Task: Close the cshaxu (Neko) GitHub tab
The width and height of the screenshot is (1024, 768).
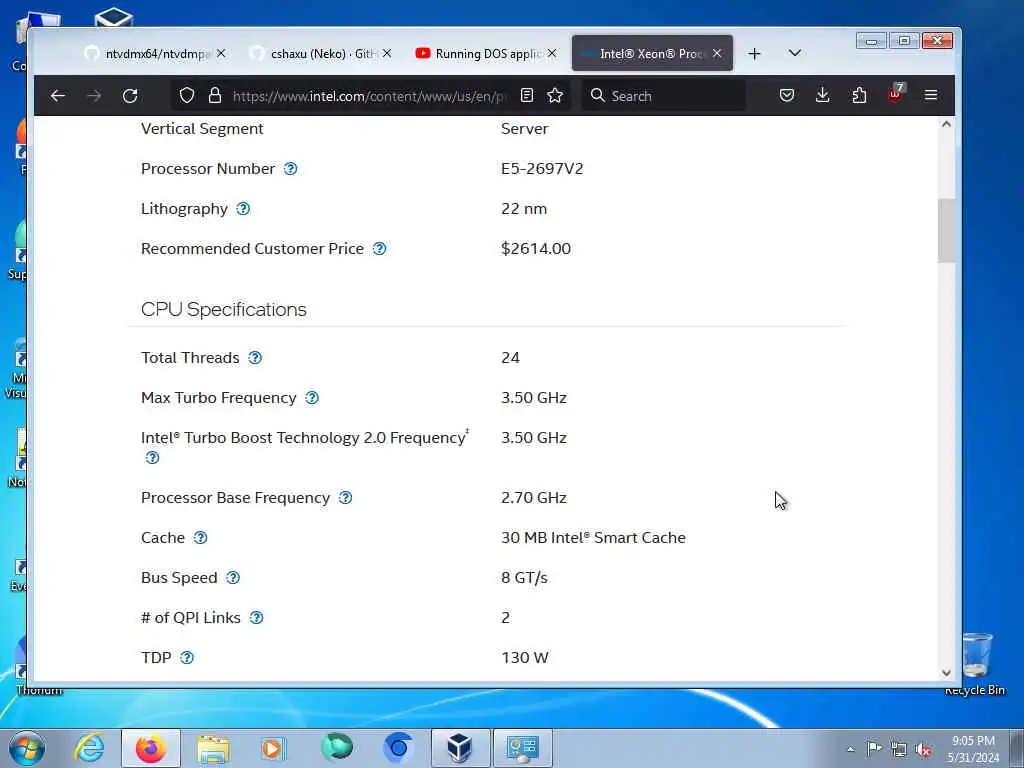Action: pos(387,54)
